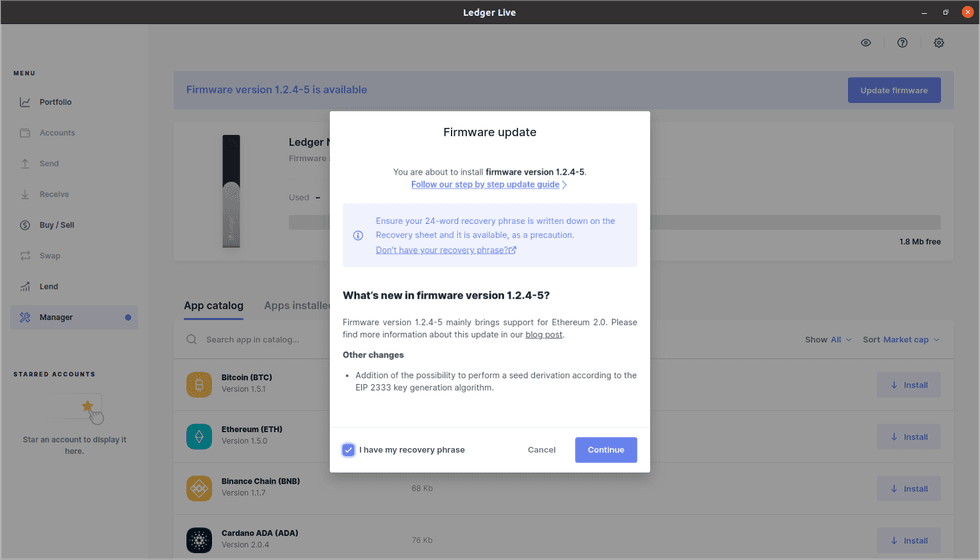Click the Ledger Nano device image
Screen dimensions: 980x560
pos(231,191)
